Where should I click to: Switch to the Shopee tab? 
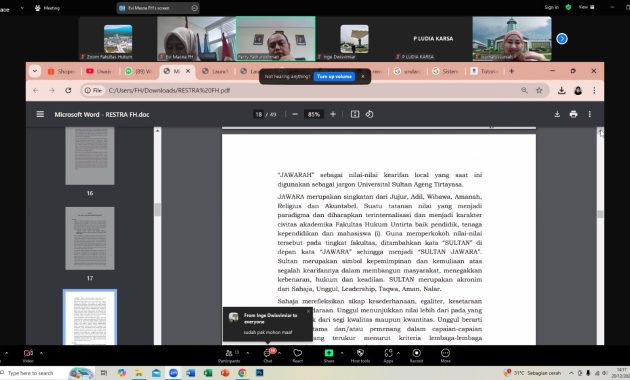pos(61,71)
